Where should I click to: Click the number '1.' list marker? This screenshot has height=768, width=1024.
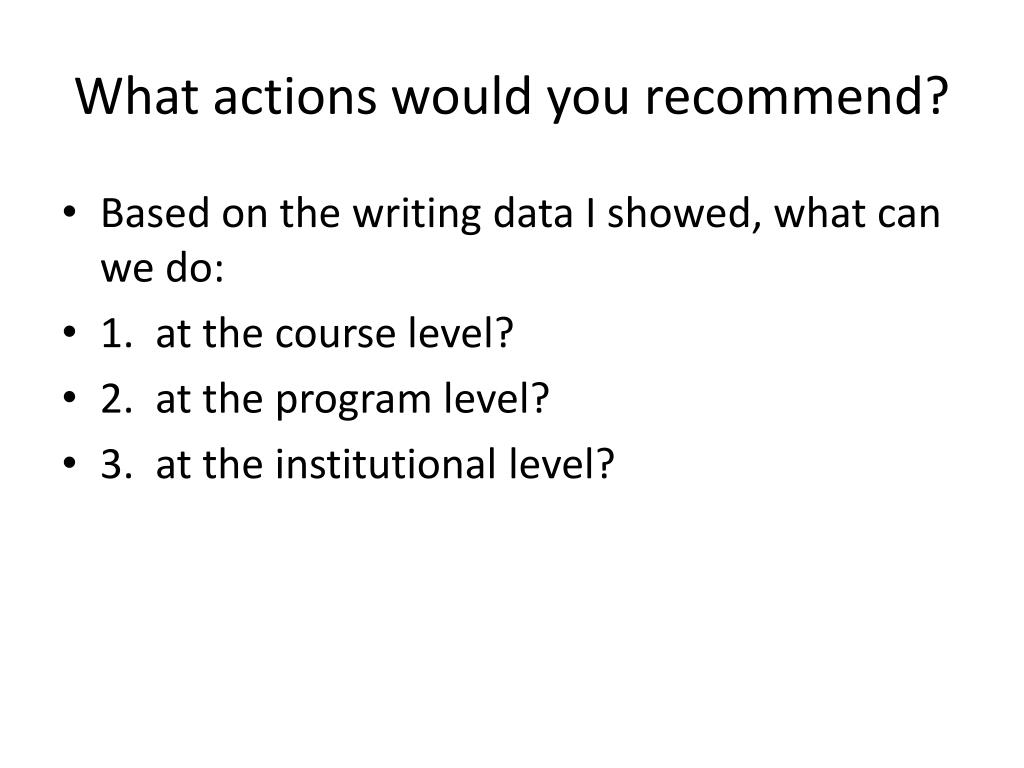click(x=118, y=333)
